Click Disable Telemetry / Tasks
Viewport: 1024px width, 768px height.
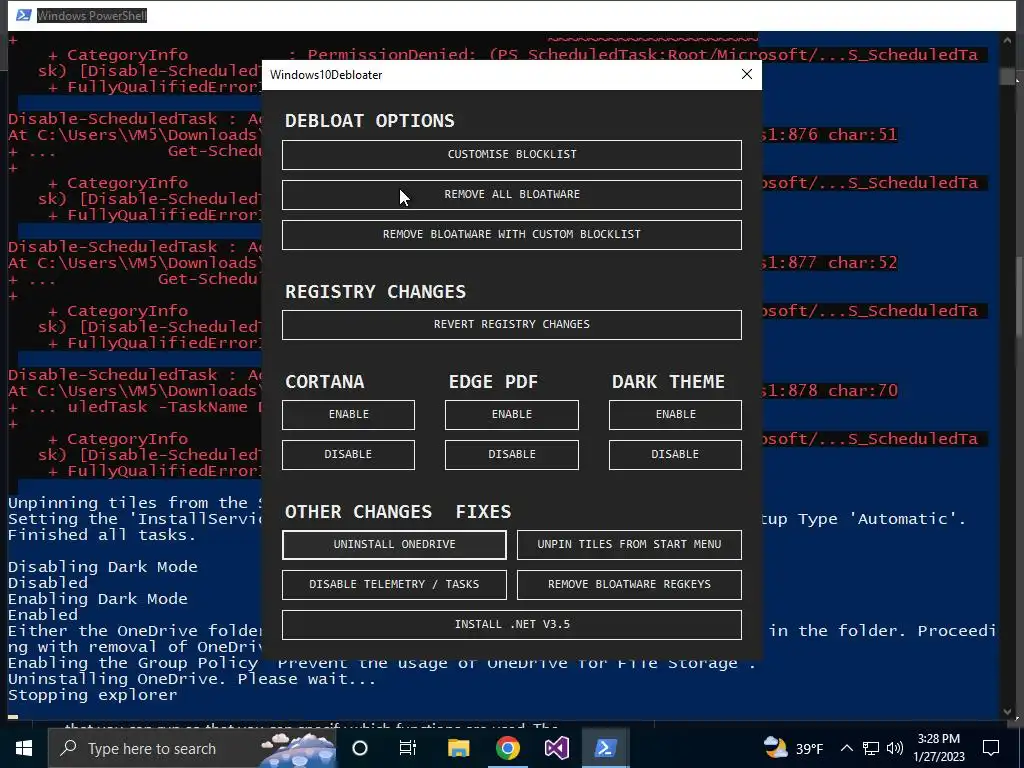tap(394, 584)
